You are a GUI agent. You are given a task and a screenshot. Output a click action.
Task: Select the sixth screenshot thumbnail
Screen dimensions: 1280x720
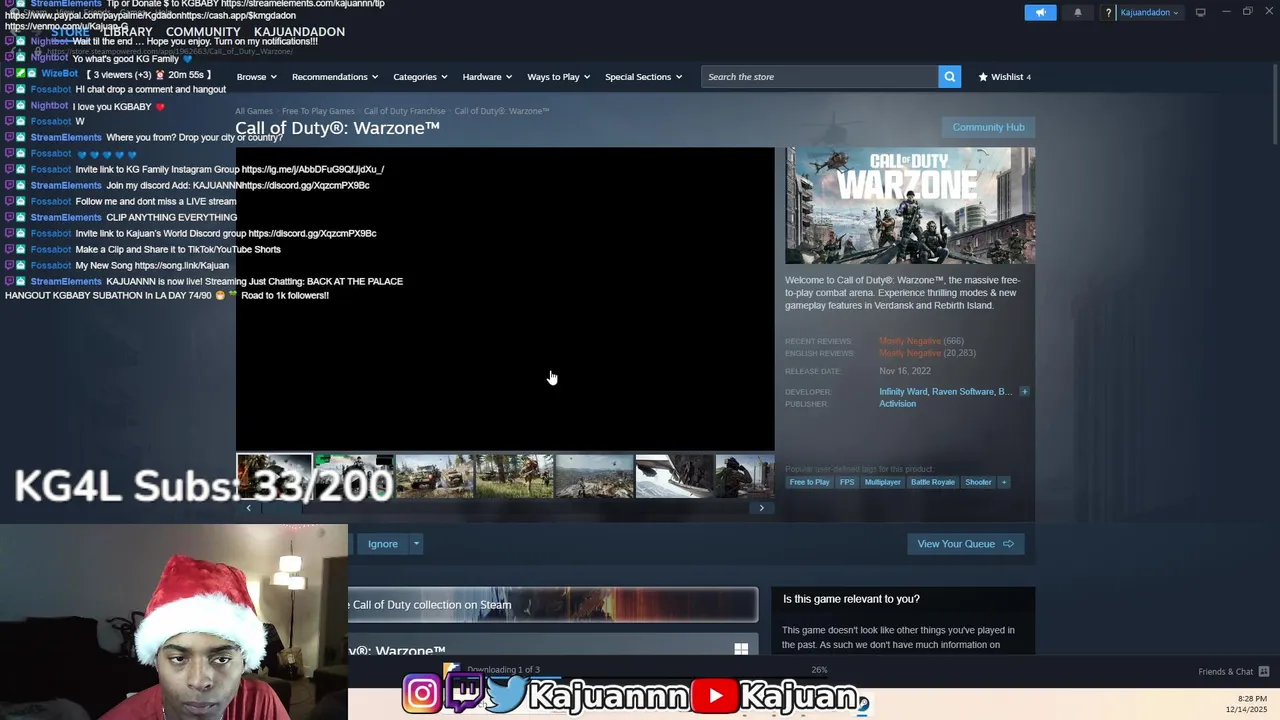click(674, 476)
